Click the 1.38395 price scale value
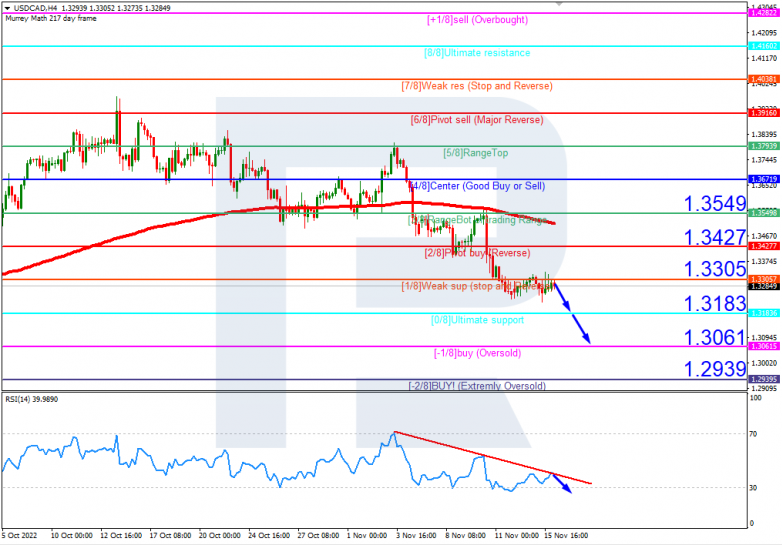Image resolution: width=782 pixels, height=545 pixels. click(764, 135)
